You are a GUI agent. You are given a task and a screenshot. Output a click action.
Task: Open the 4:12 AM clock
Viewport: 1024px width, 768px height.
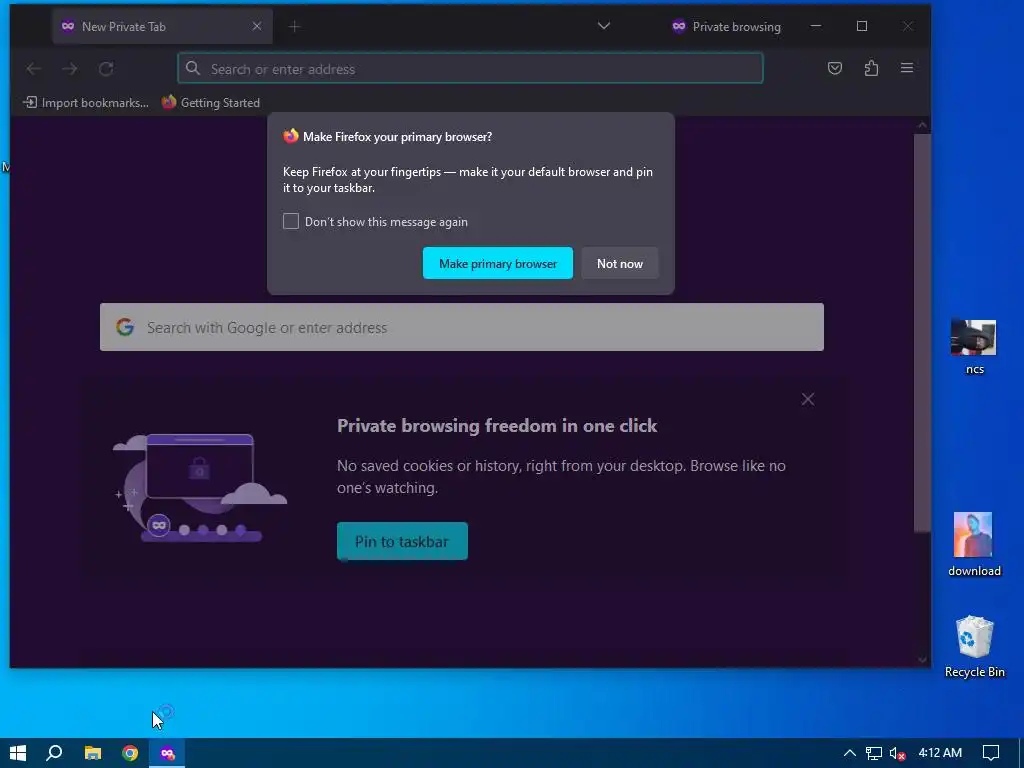(x=940, y=753)
